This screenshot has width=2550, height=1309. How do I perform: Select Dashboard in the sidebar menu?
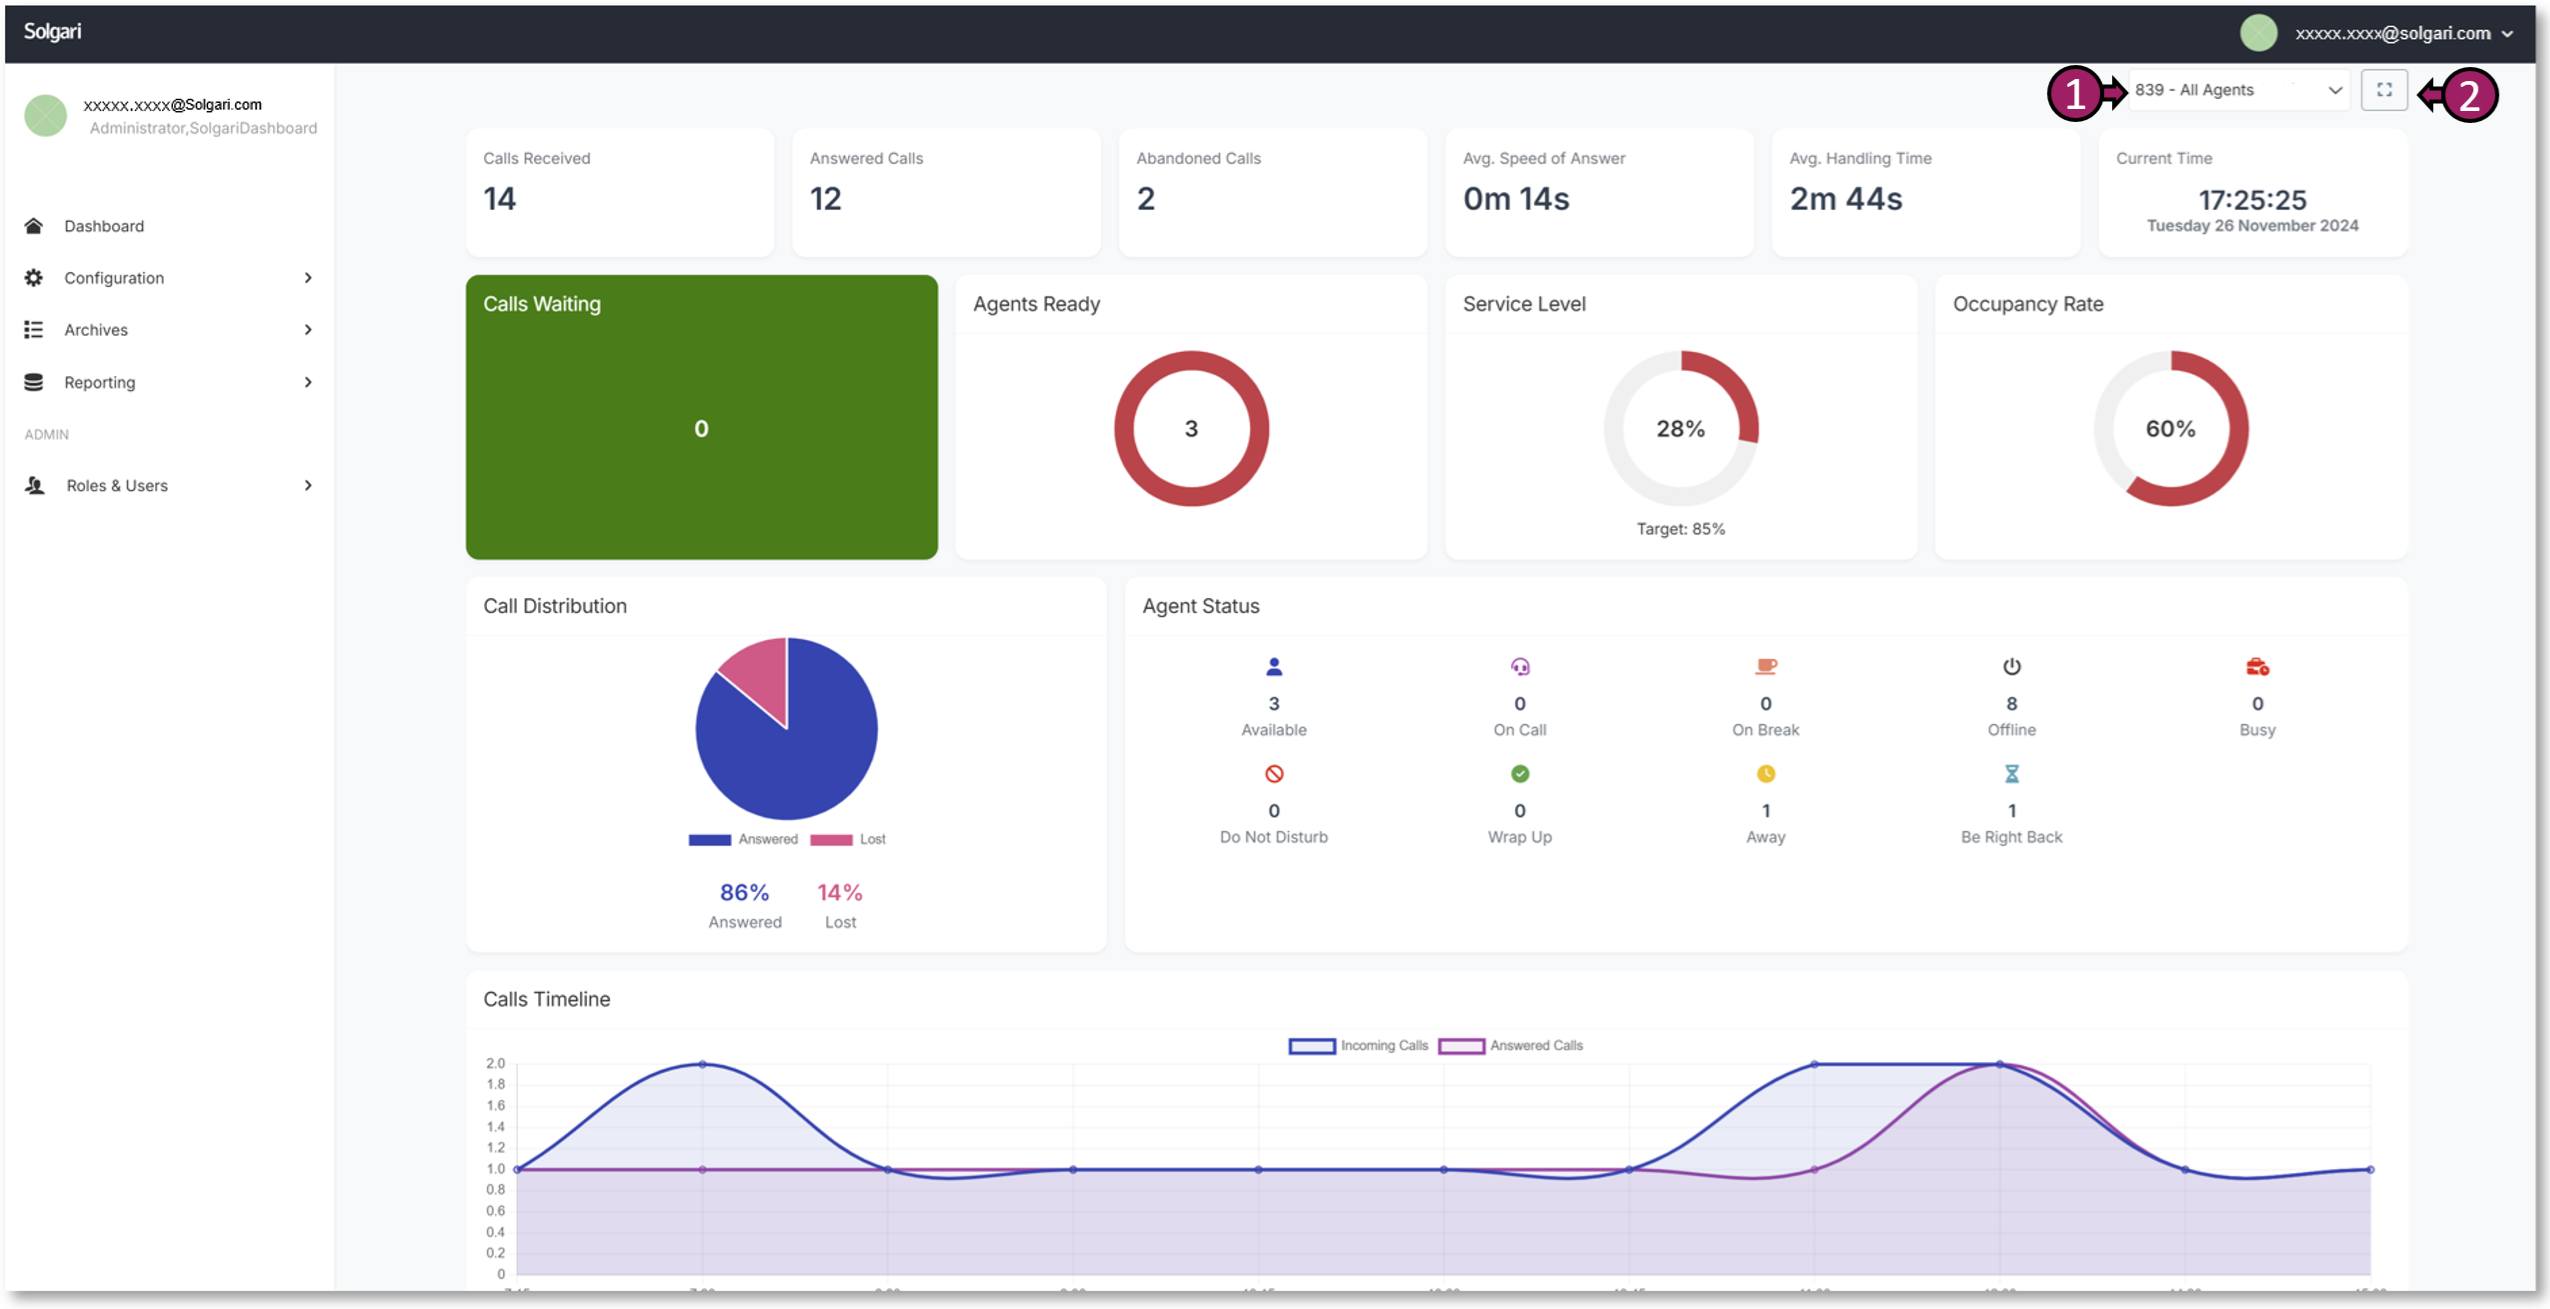coord(103,225)
